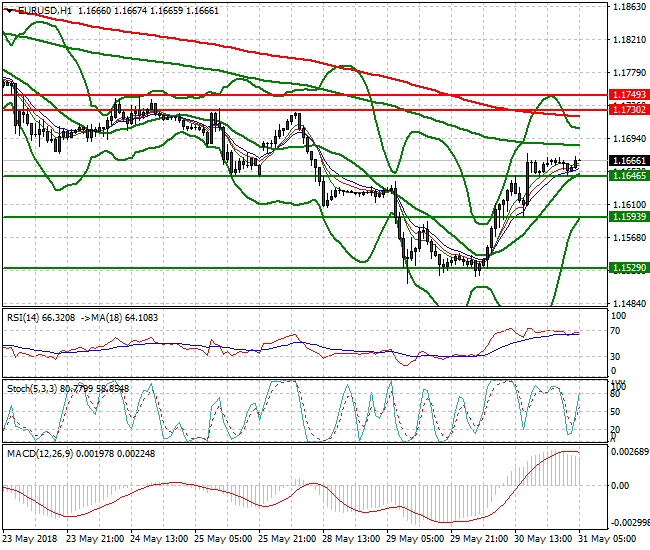Image resolution: width=650 pixels, height=550 pixels.
Task: Click the Stochastic scale value 50
Action: point(615,412)
